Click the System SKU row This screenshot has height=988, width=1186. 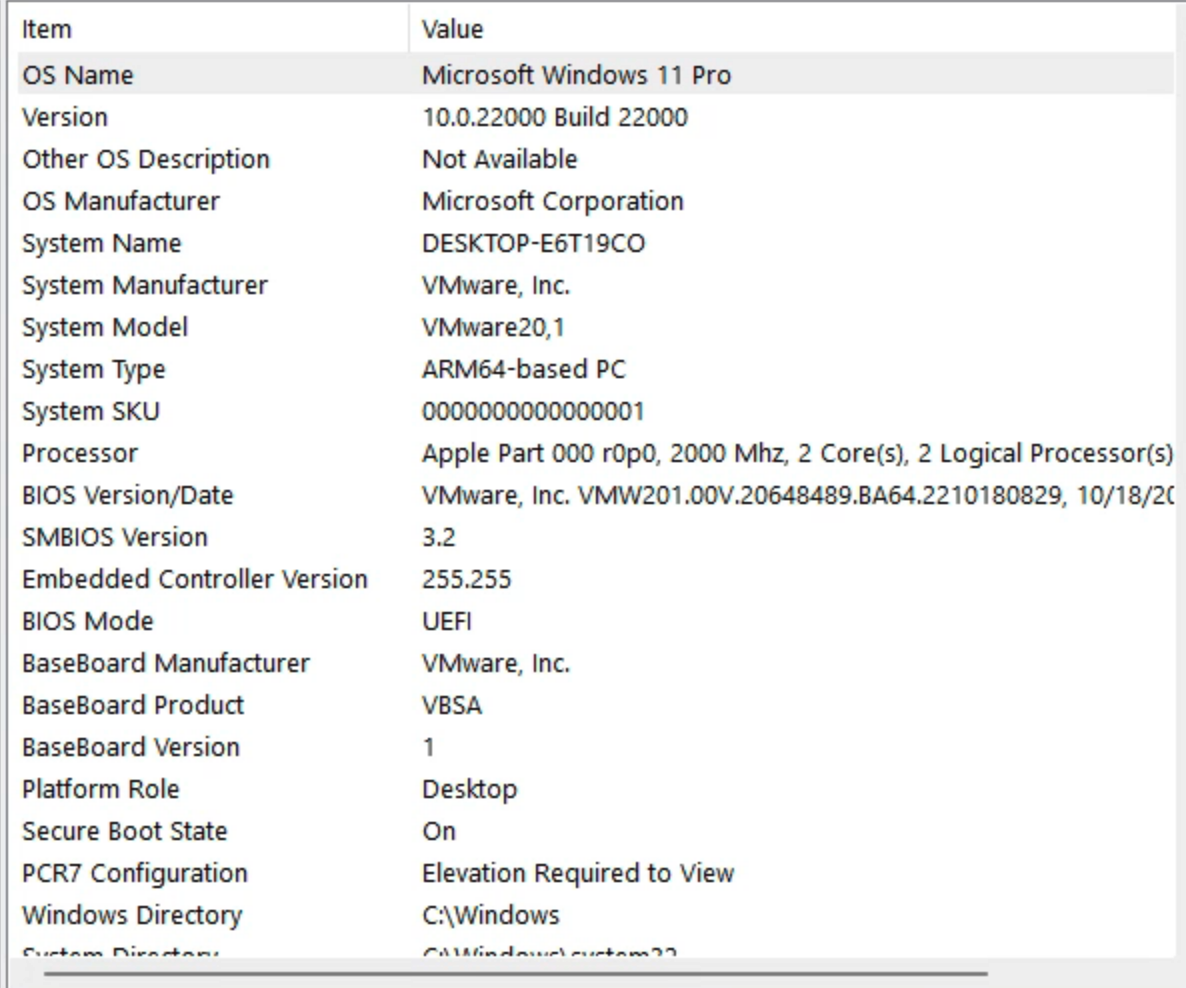[91, 411]
